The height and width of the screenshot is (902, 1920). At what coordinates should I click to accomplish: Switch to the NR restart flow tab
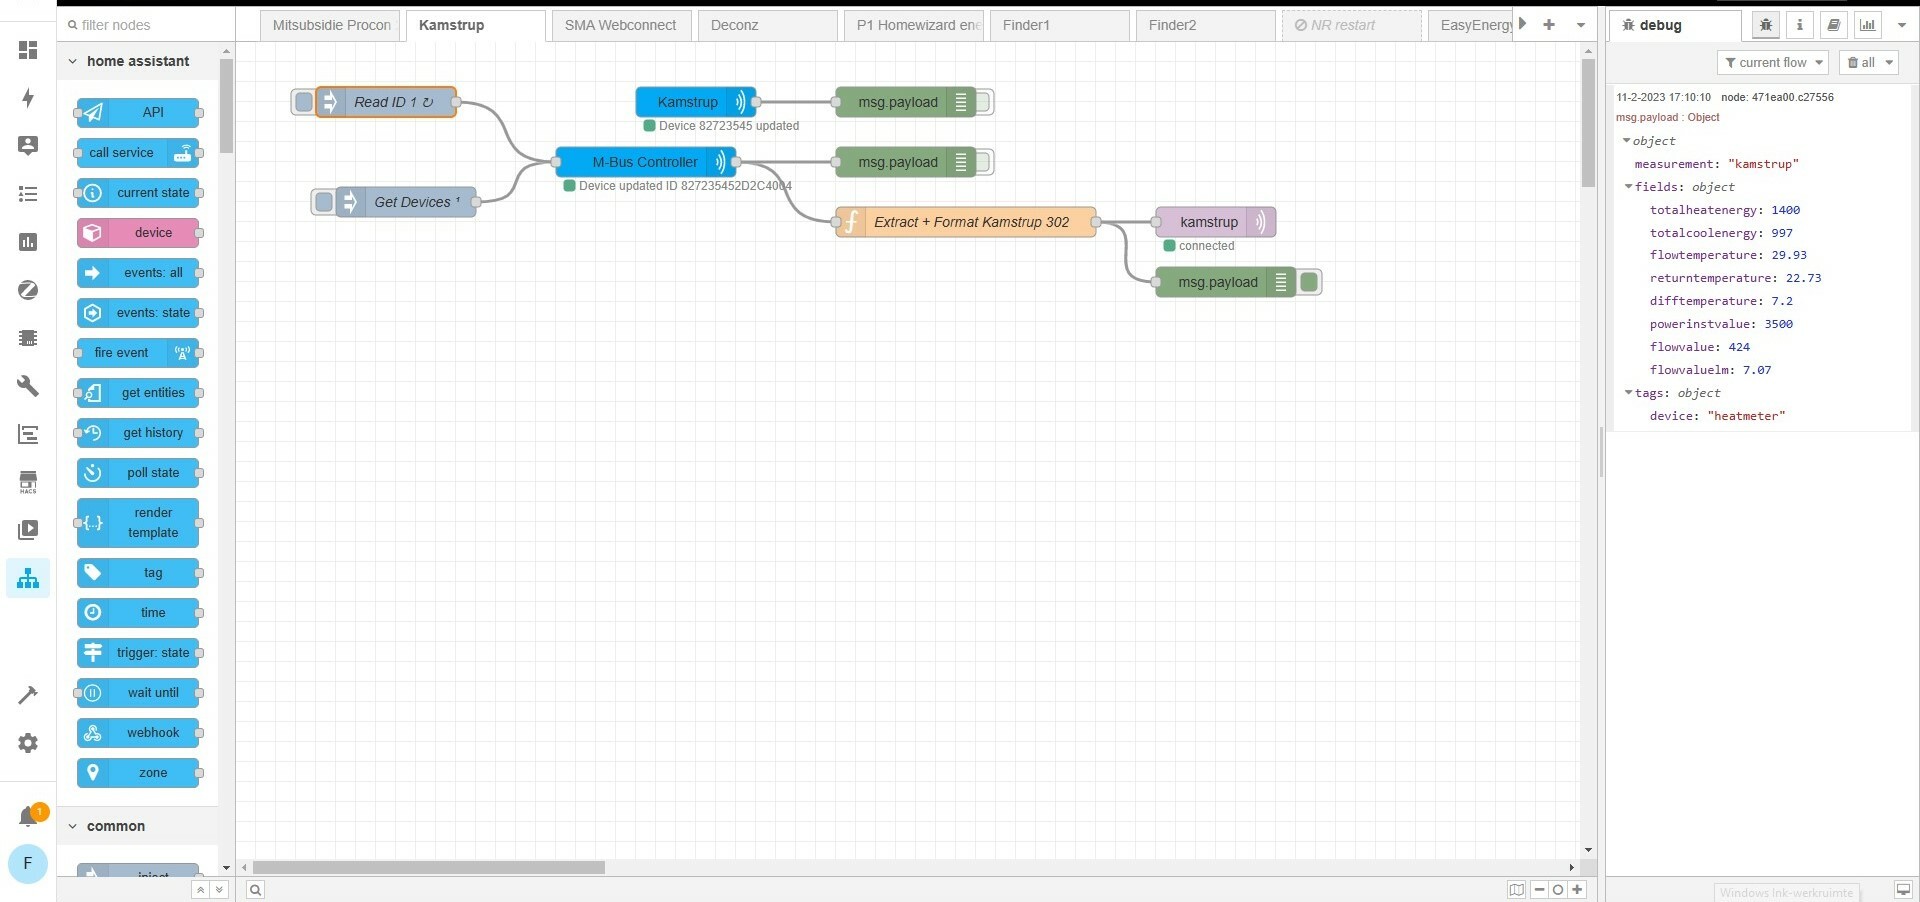tap(1351, 25)
